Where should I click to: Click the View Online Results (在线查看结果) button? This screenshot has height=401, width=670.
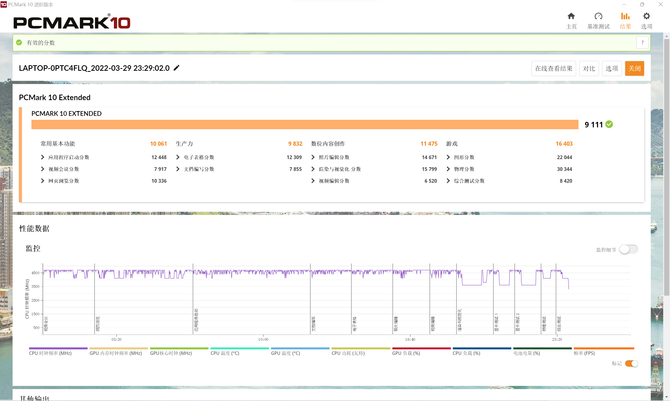[554, 68]
